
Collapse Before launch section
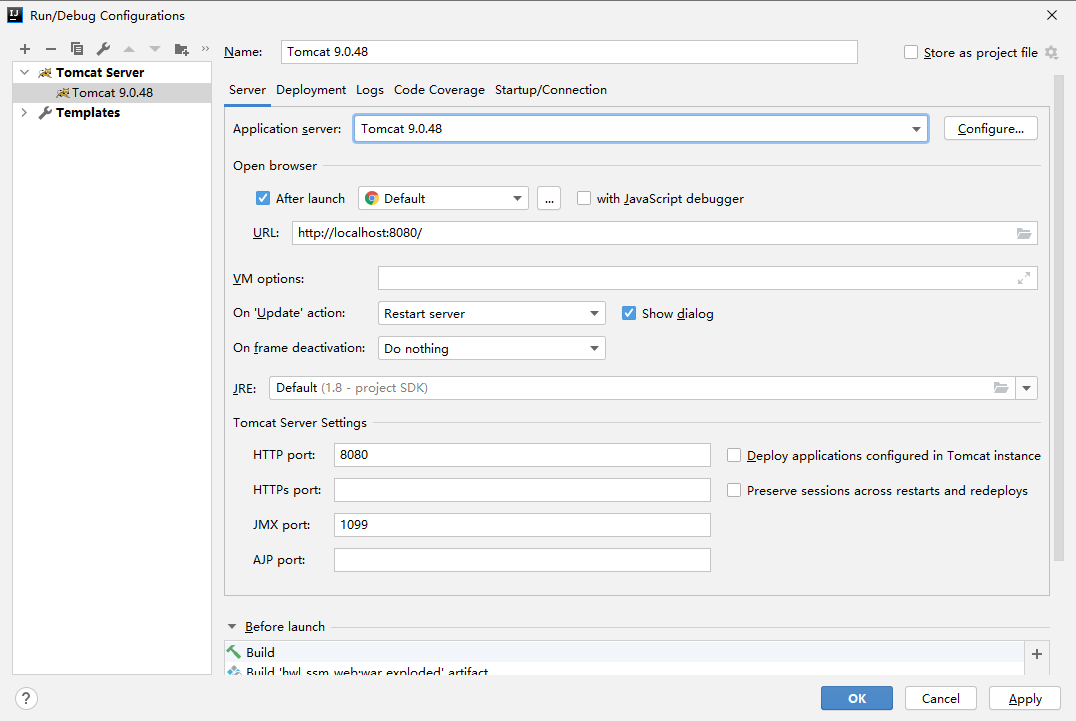[x=232, y=626]
